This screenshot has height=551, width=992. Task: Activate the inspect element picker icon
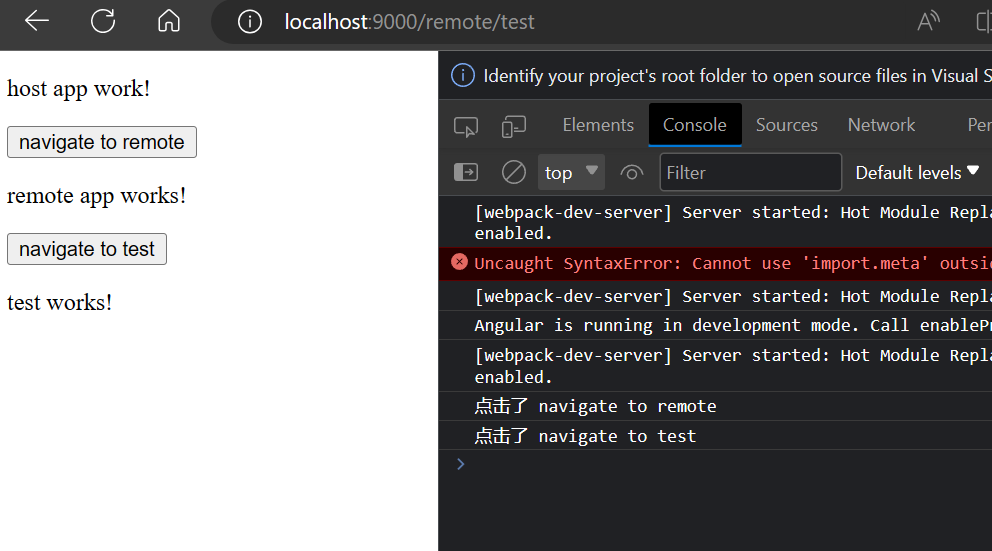tap(466, 126)
